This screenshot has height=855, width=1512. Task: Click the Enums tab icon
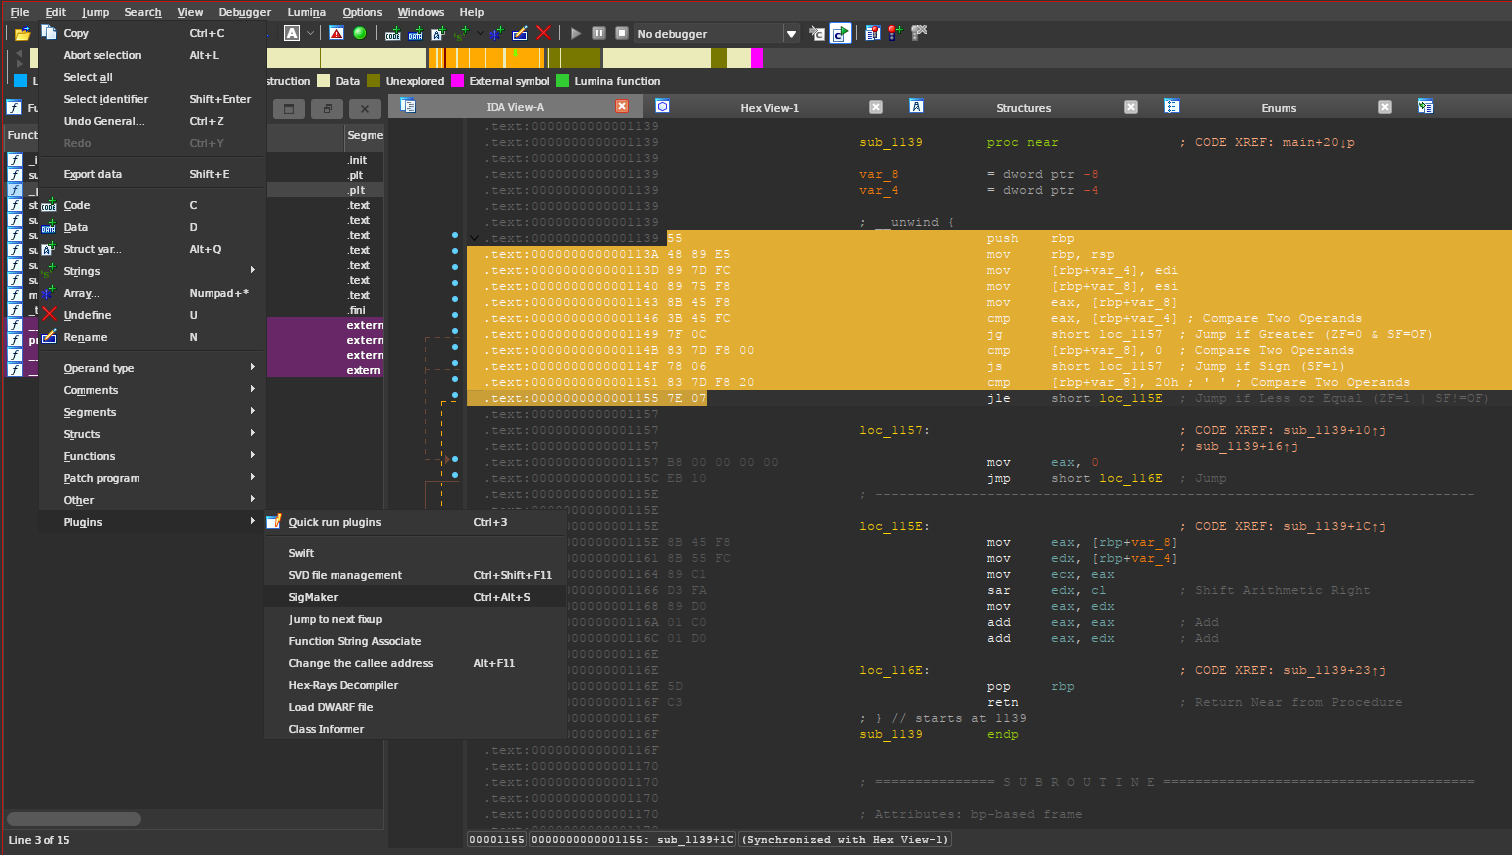(1172, 106)
